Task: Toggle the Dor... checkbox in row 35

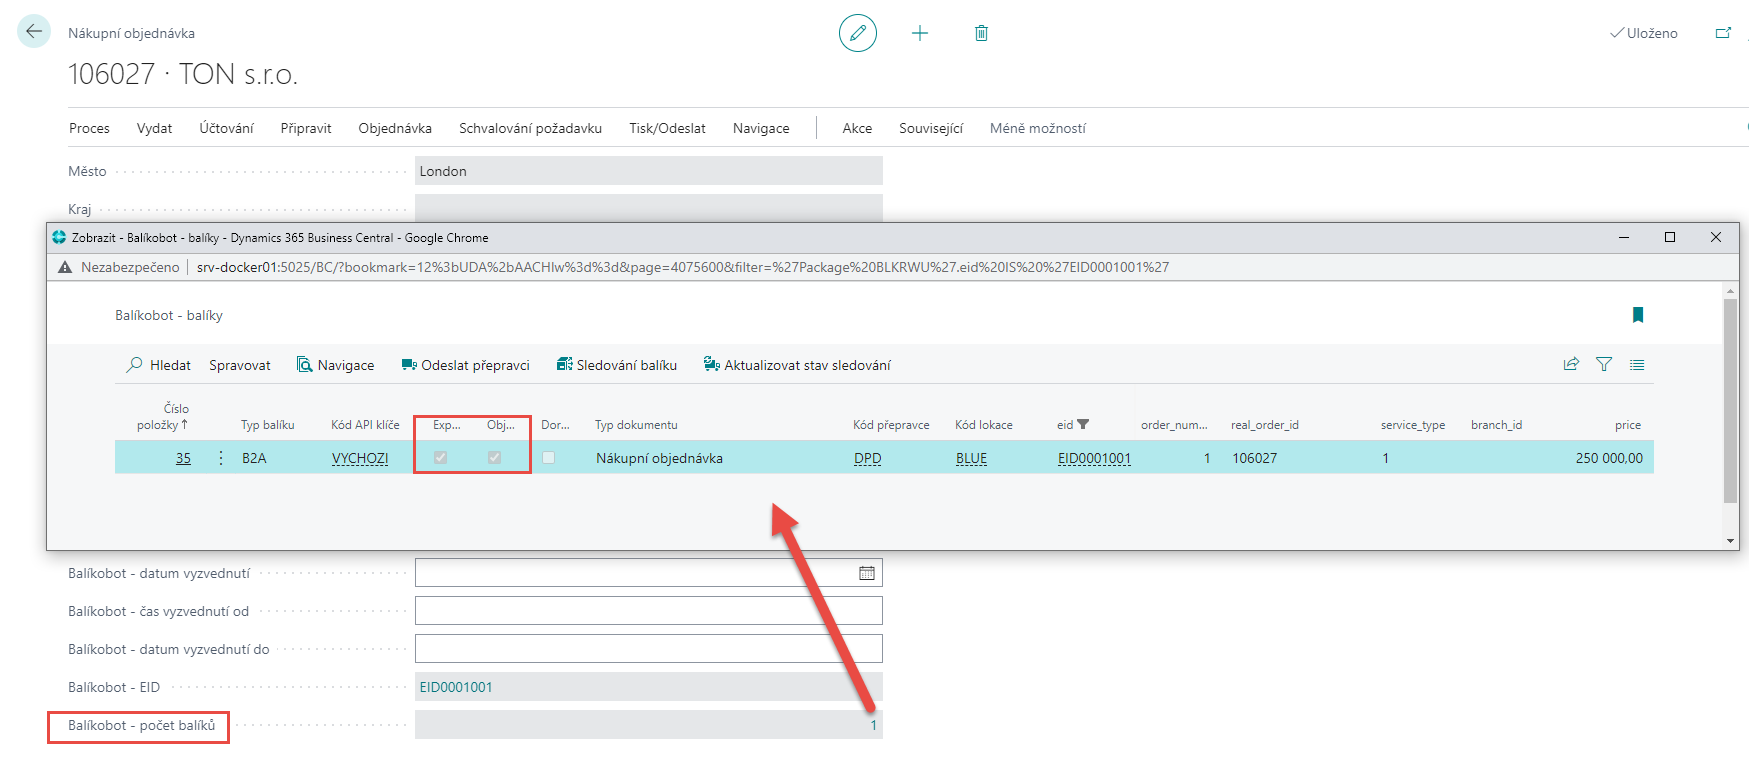Action: click(548, 458)
